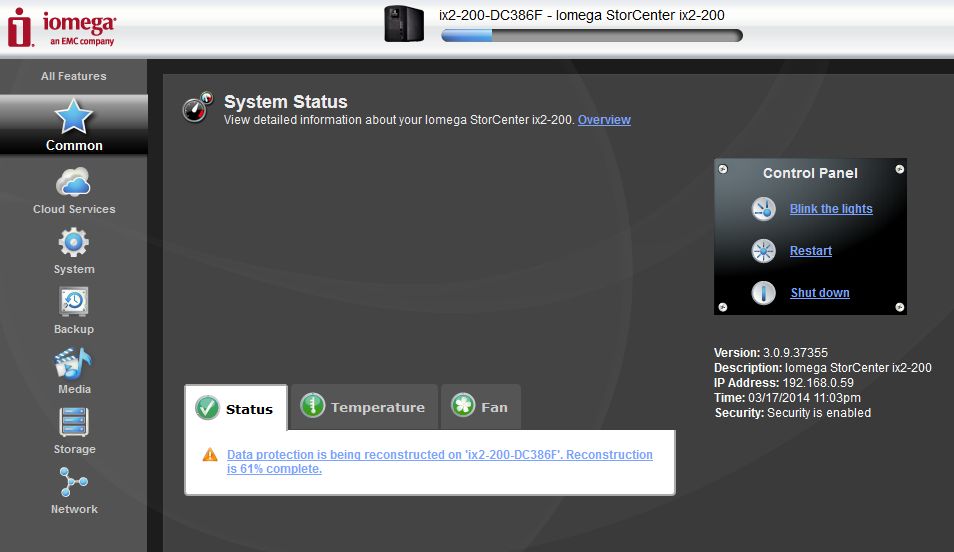Open the Backup safe icon
The image size is (954, 552).
pyautogui.click(x=74, y=302)
